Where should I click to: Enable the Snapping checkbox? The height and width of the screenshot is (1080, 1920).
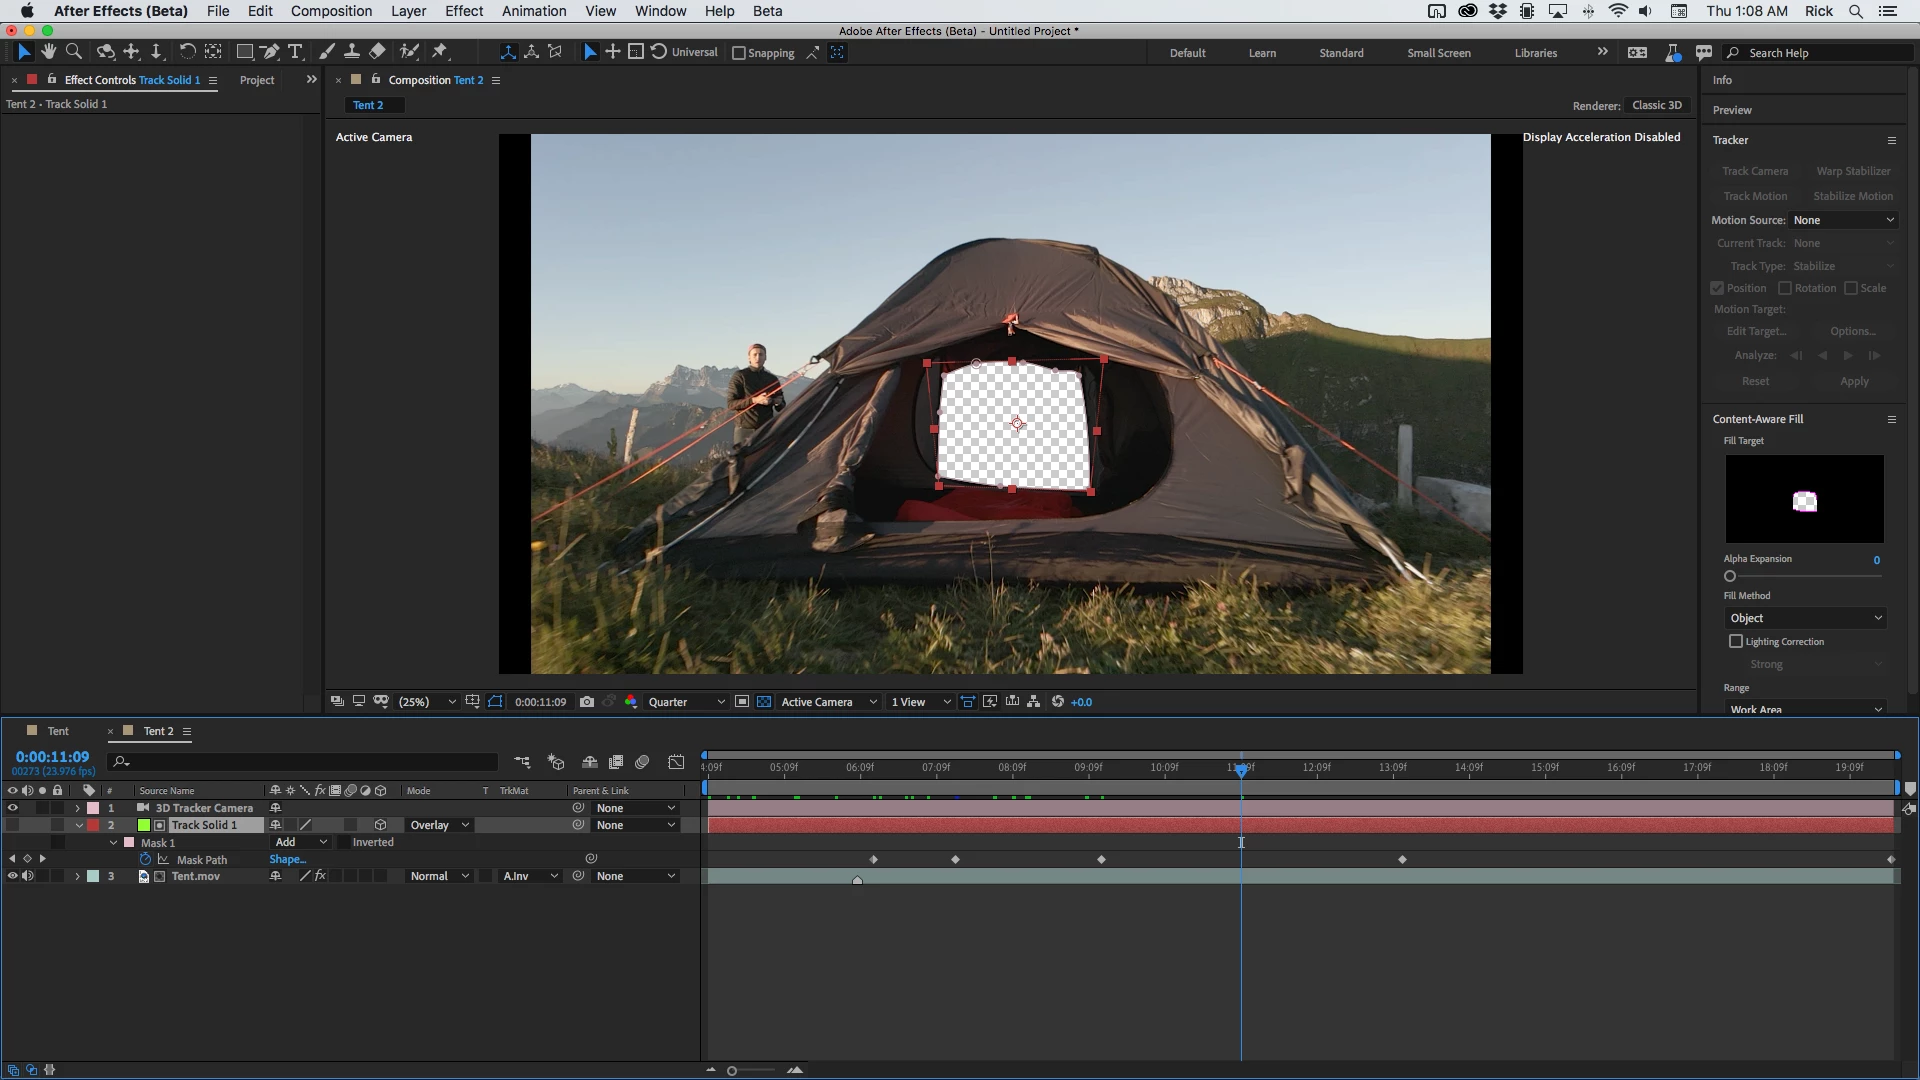pyautogui.click(x=739, y=53)
